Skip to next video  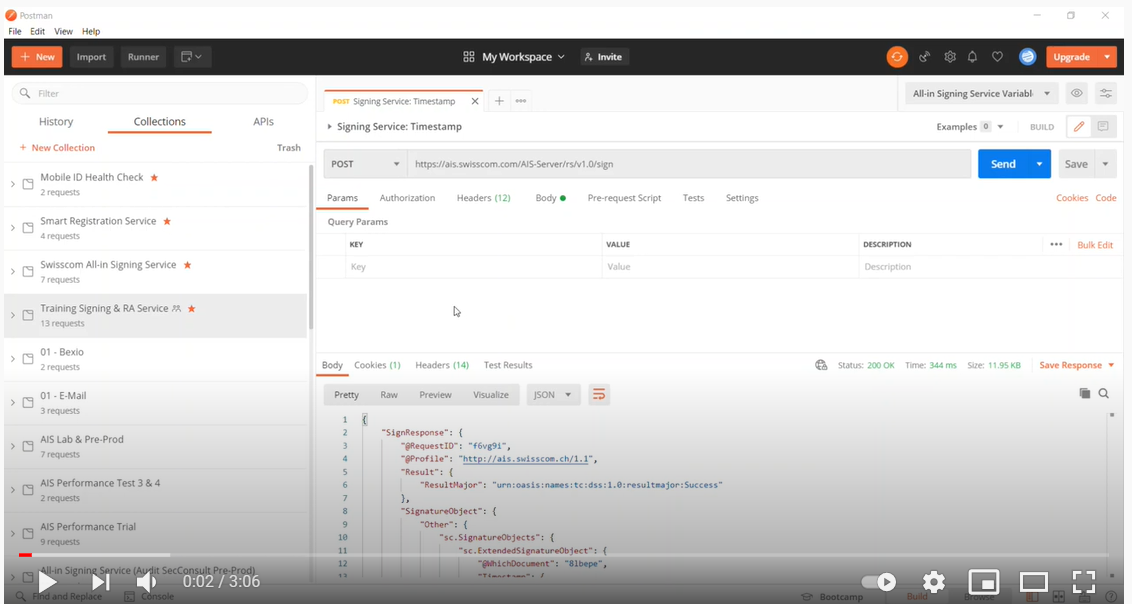coord(101,582)
